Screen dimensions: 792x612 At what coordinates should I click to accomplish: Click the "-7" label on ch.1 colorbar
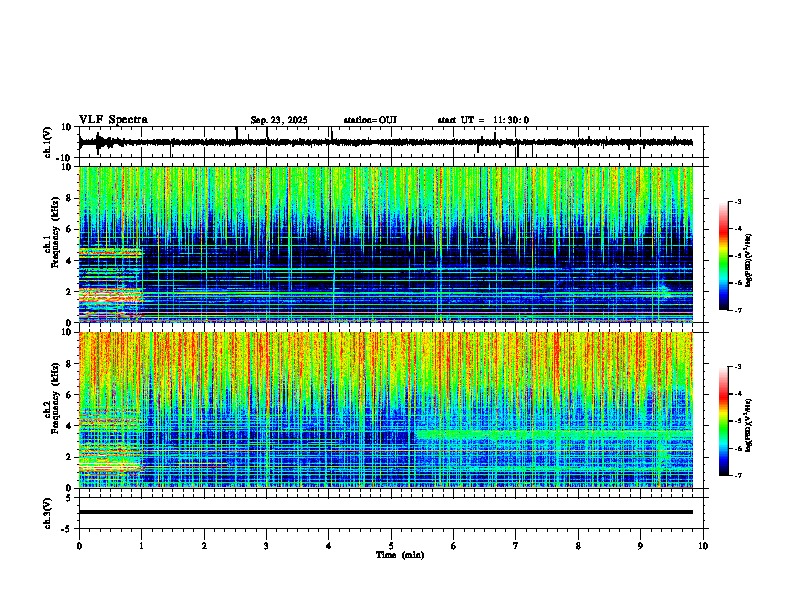click(x=737, y=310)
